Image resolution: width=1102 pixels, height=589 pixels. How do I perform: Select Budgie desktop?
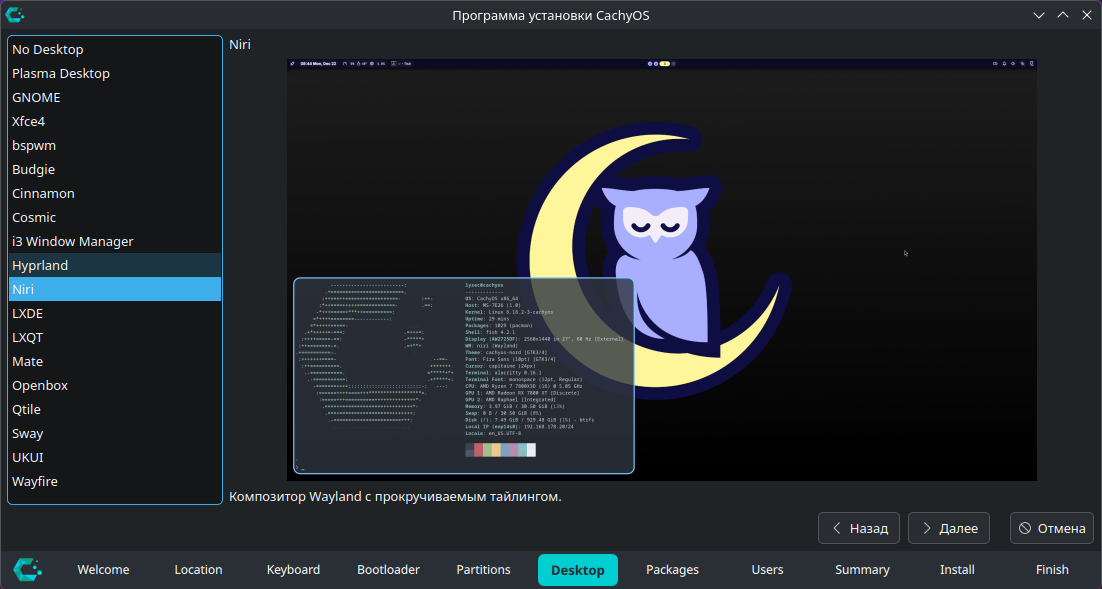tap(115, 169)
